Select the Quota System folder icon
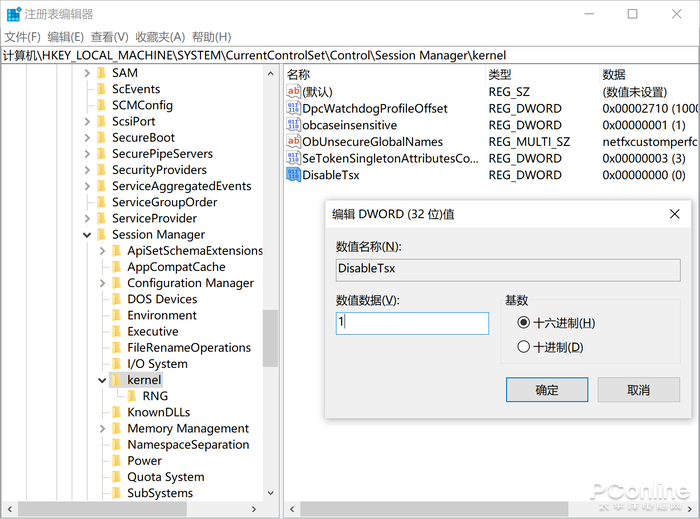 [x=117, y=477]
